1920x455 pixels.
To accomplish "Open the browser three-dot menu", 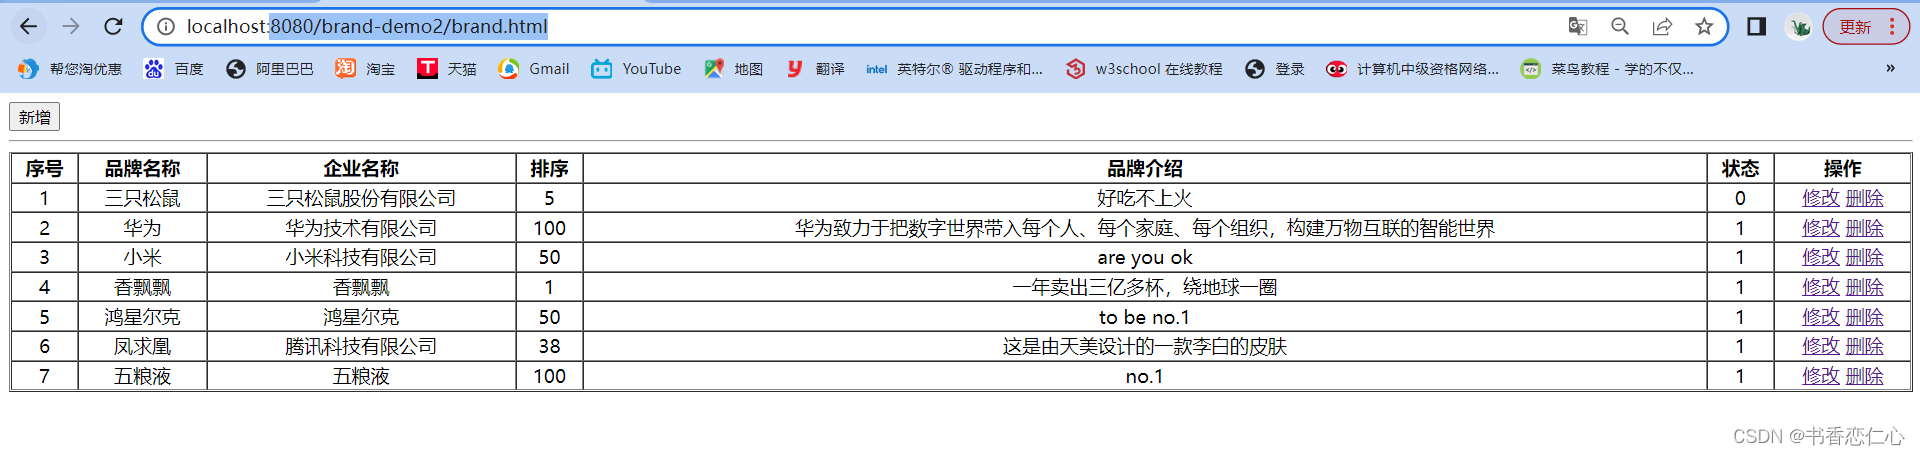I will (x=1892, y=27).
